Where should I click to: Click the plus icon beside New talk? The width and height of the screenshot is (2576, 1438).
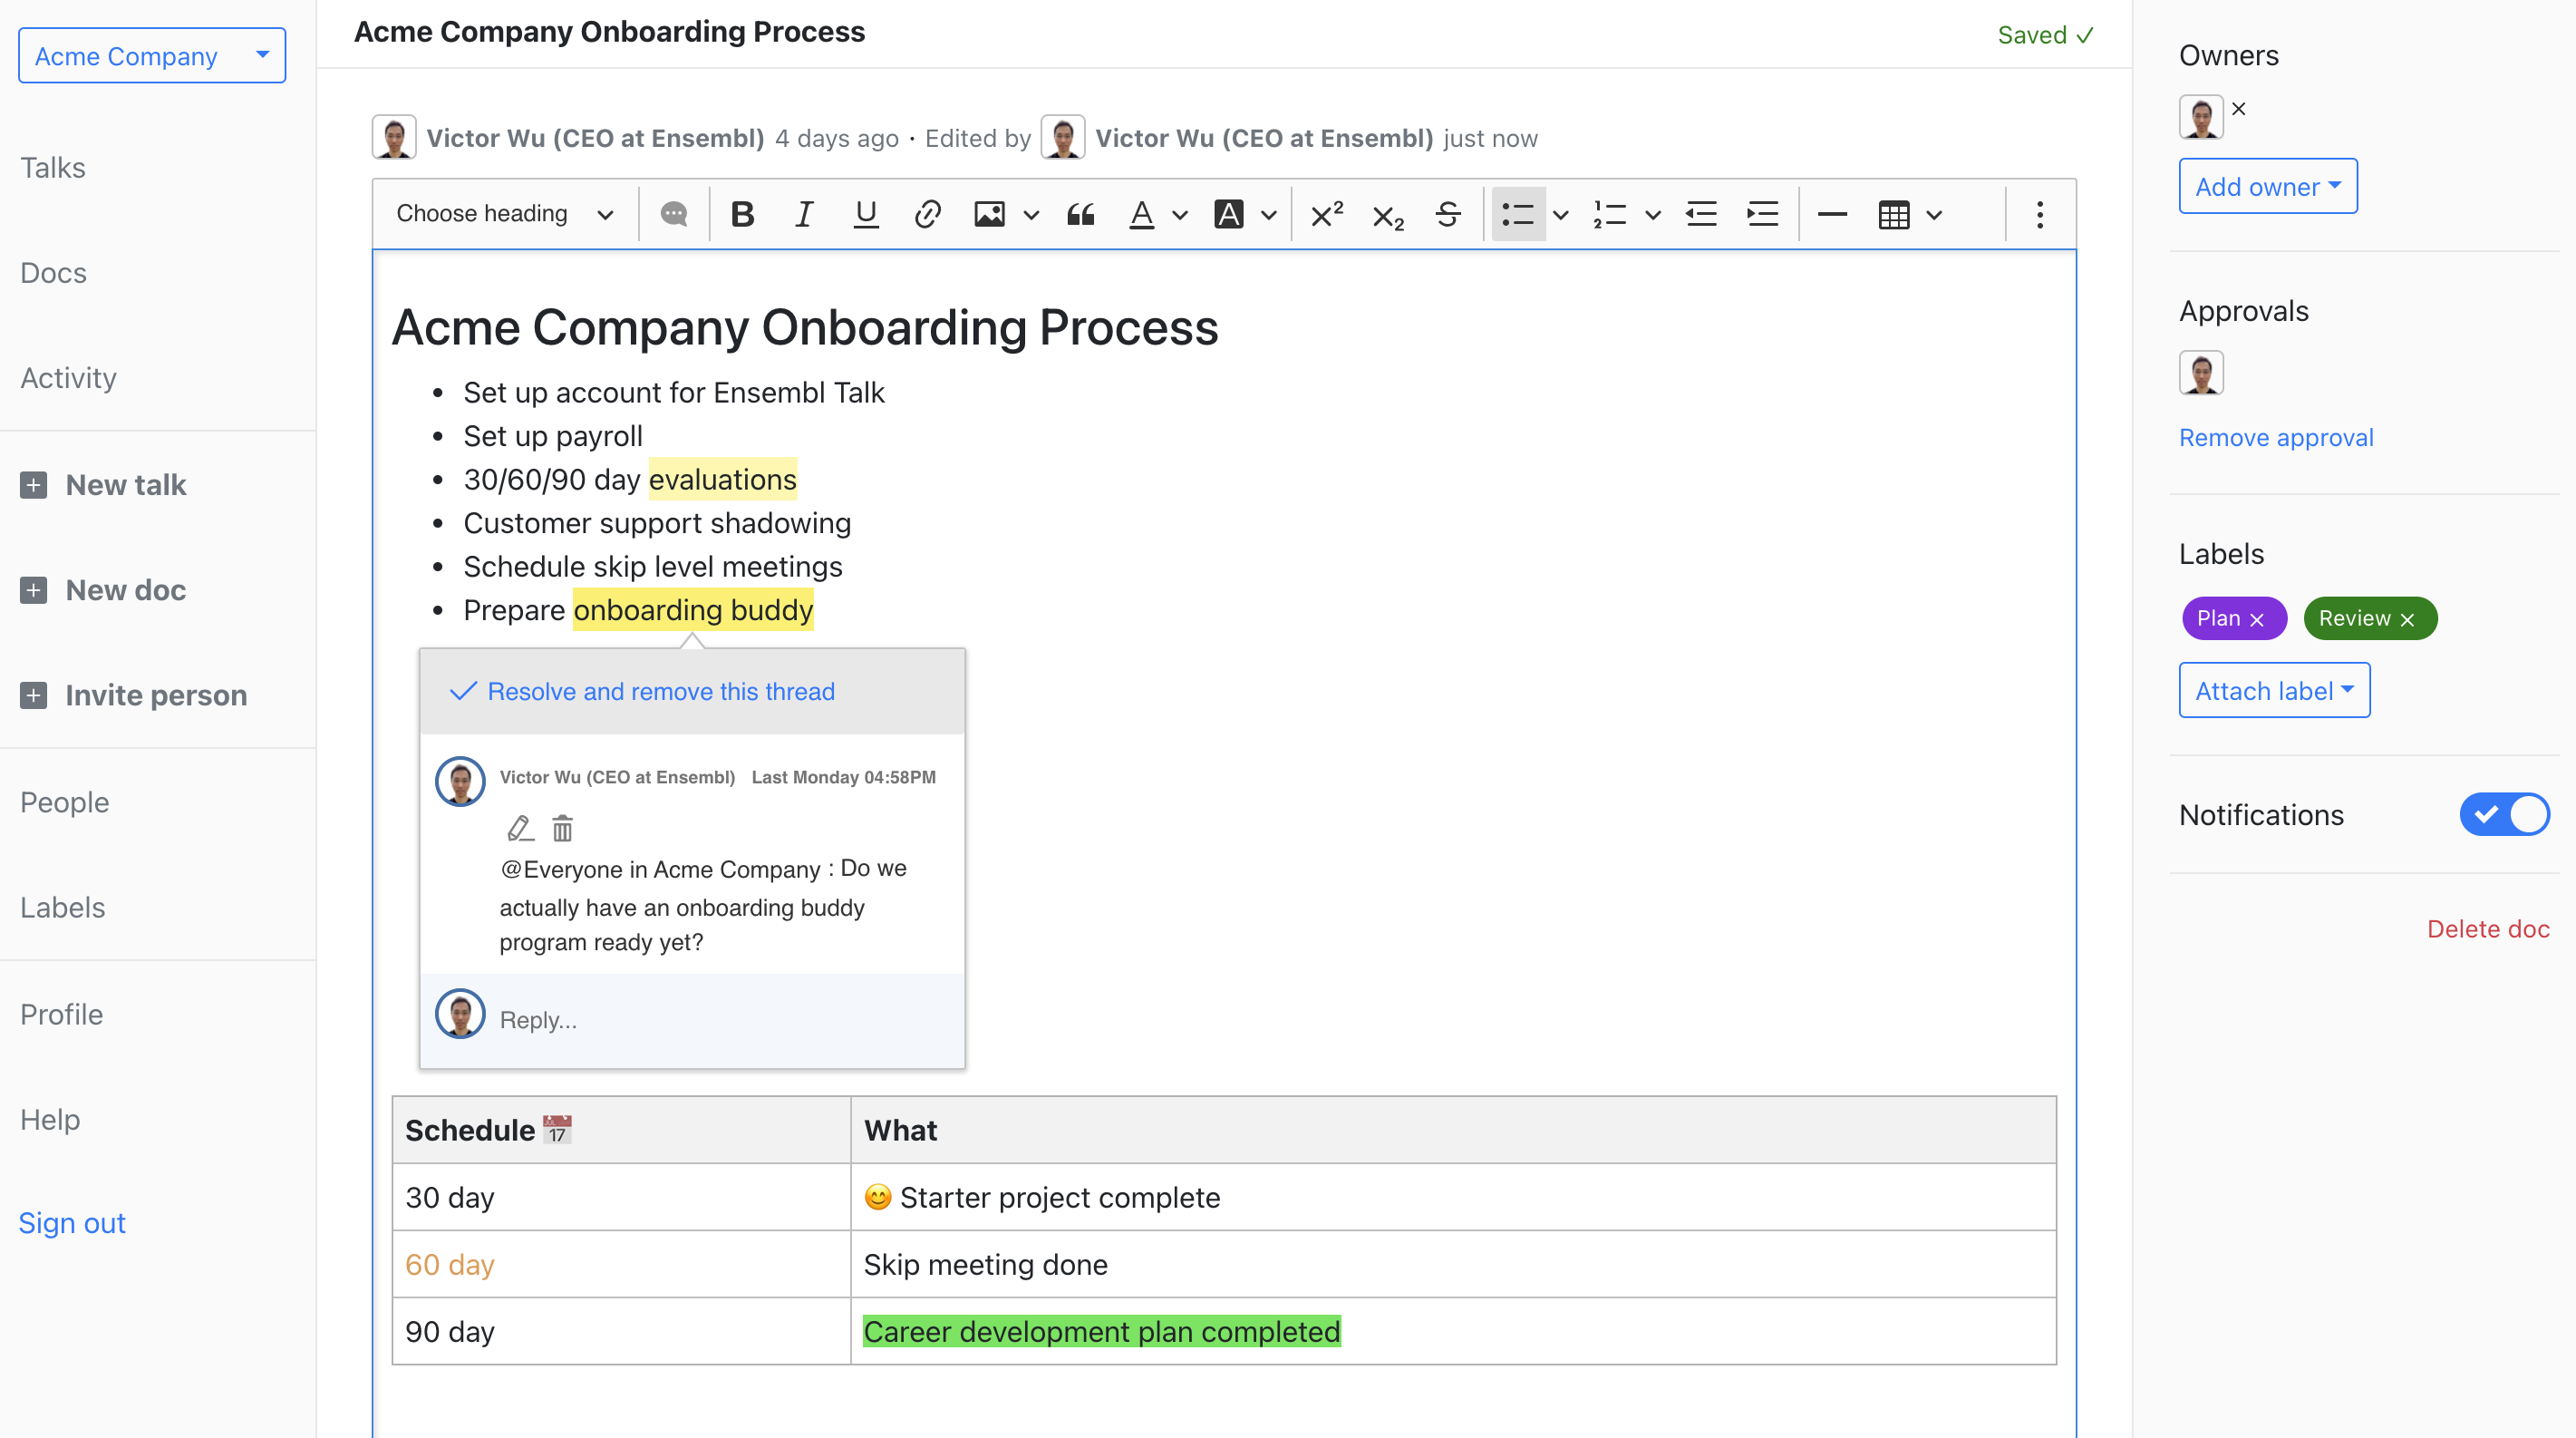(33, 485)
